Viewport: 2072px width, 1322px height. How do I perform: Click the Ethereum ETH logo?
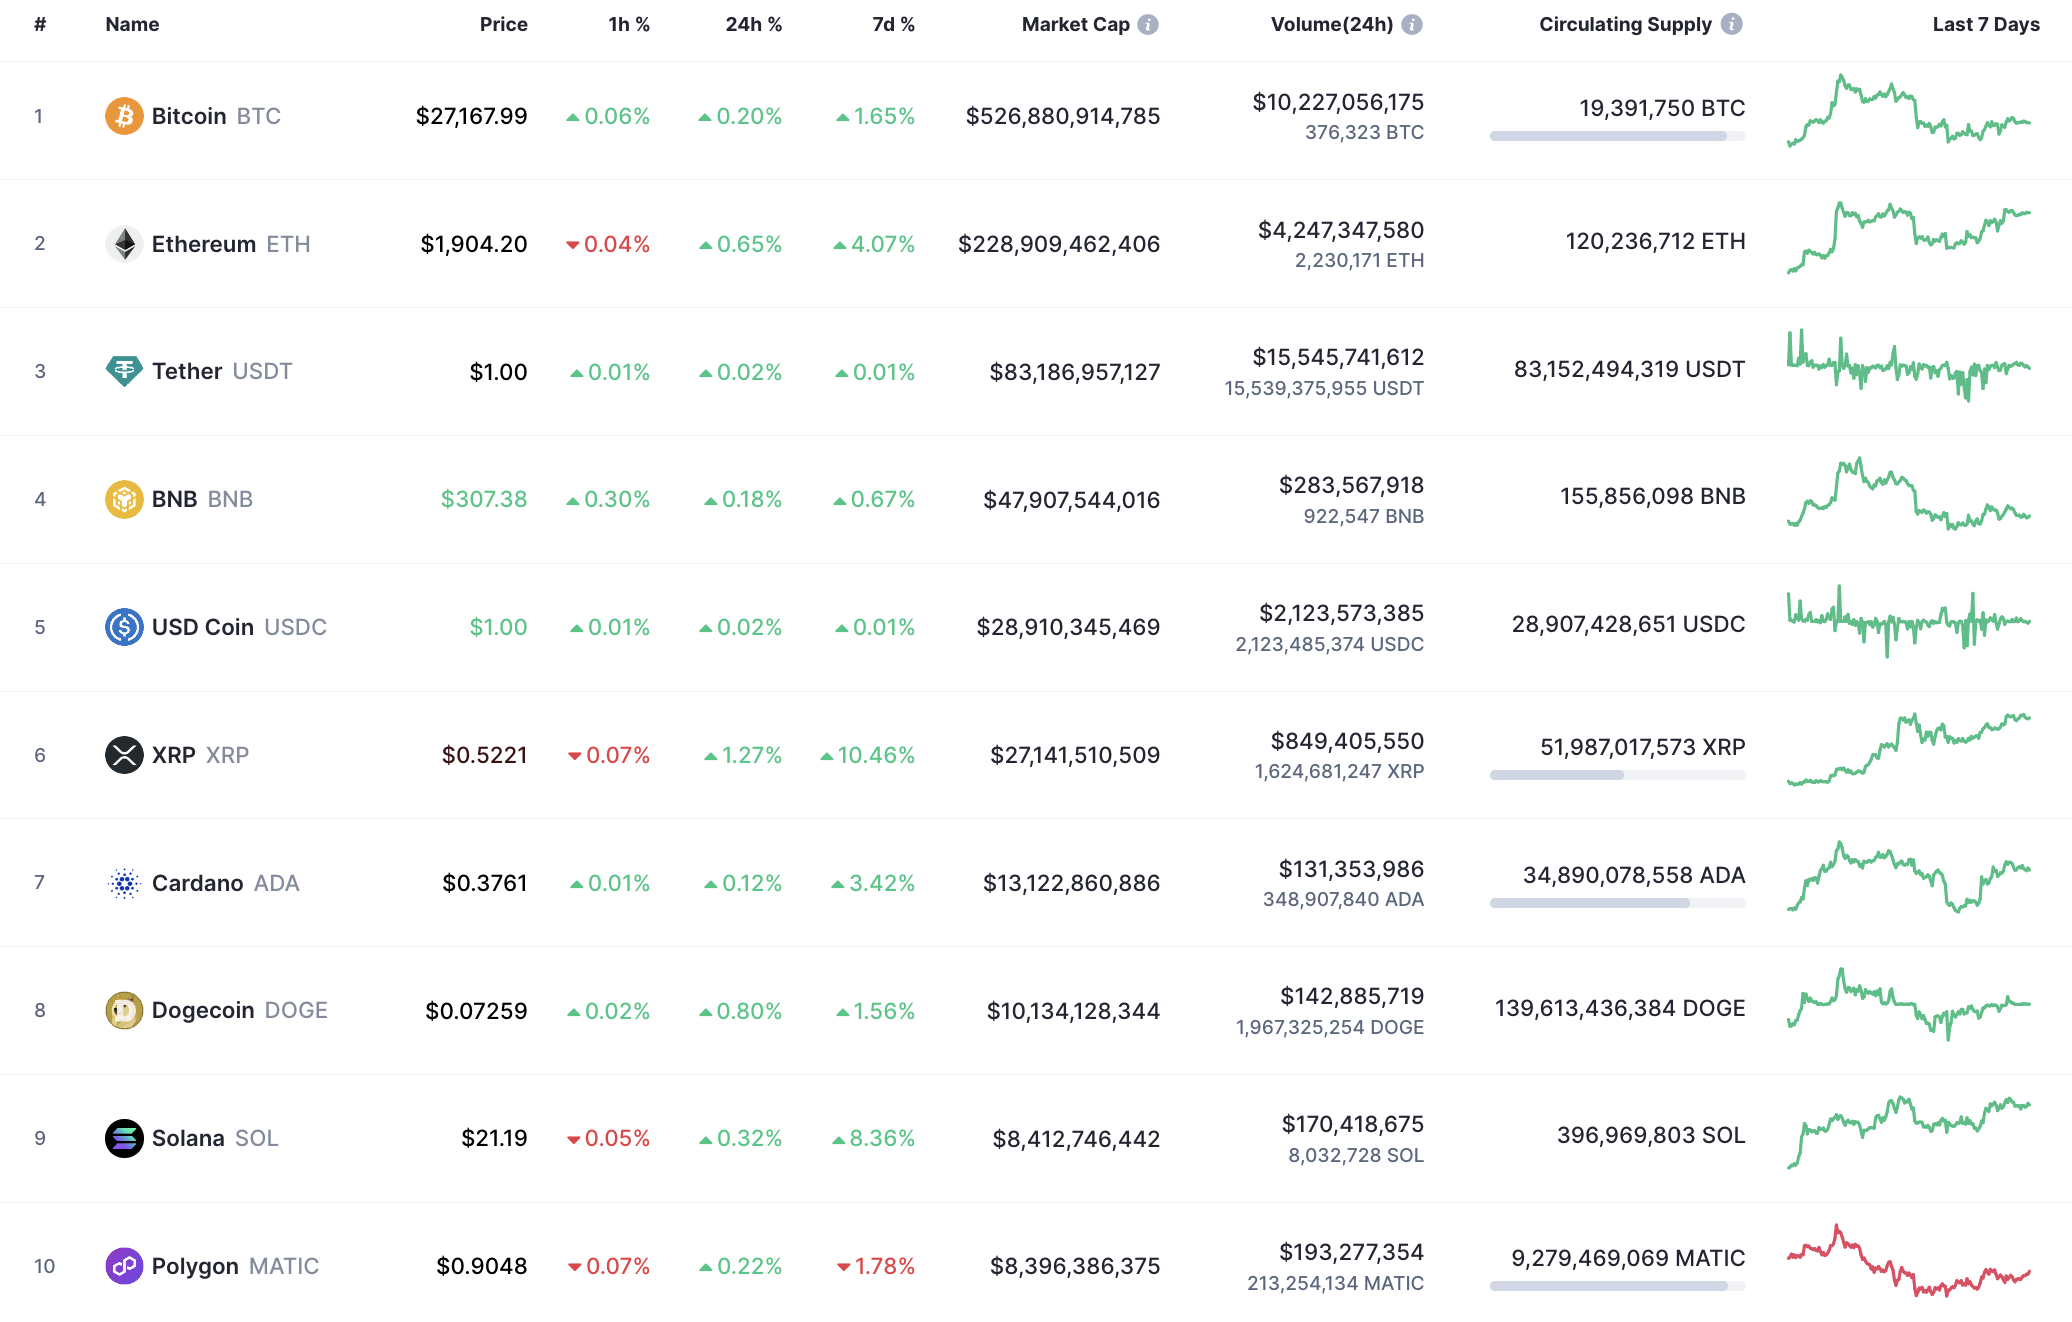coord(124,243)
